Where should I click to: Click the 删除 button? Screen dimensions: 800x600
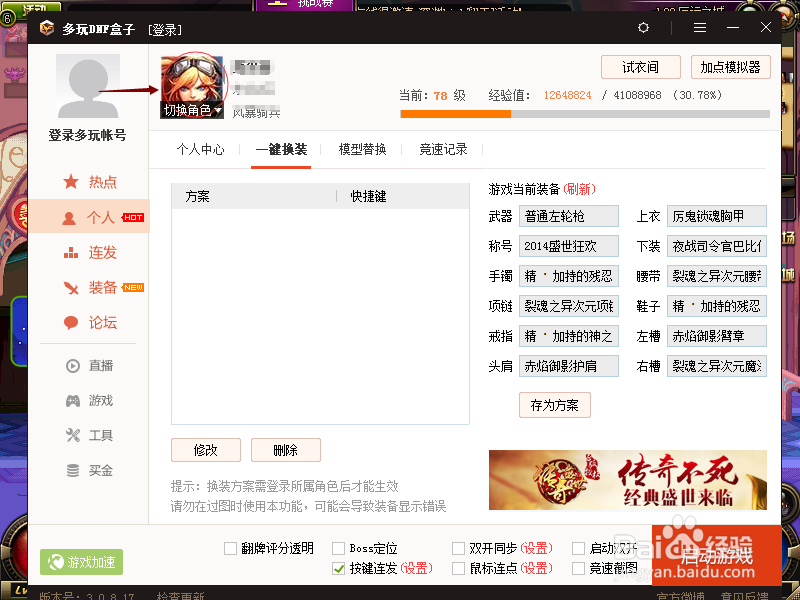click(x=286, y=450)
